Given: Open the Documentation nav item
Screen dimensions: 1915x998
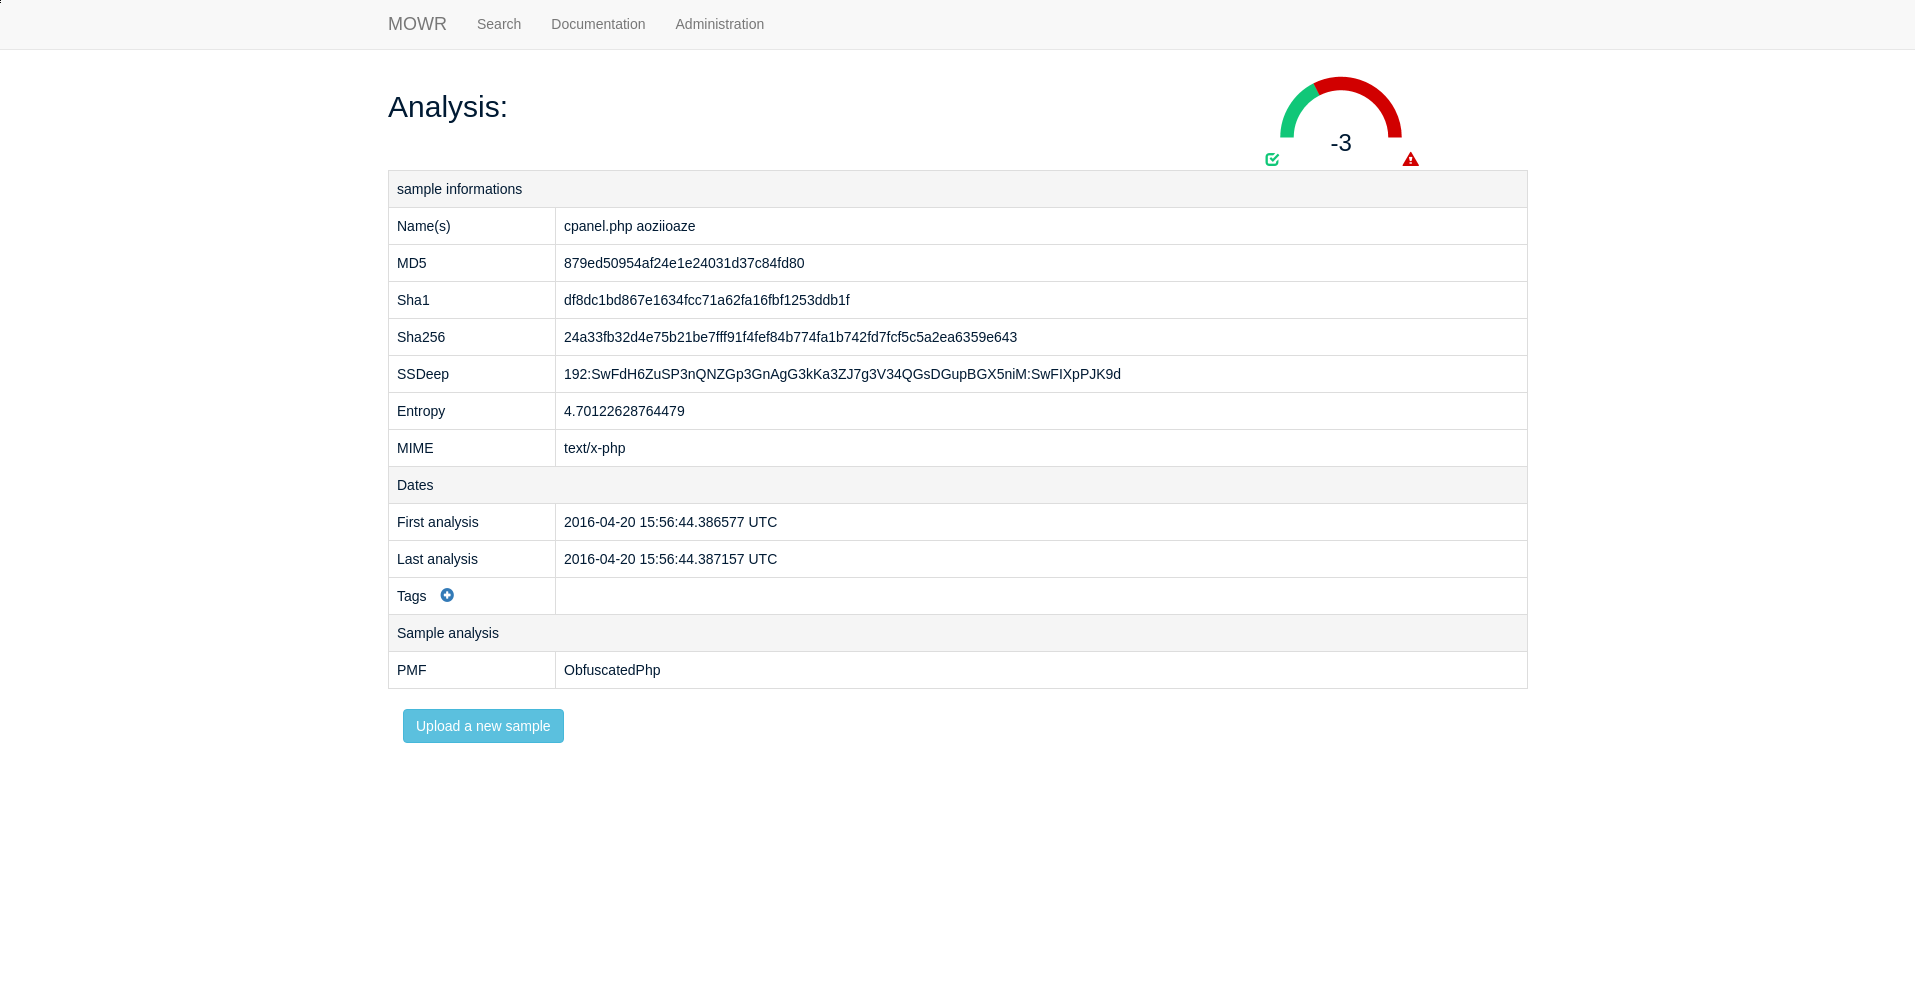Looking at the screenshot, I should click(597, 24).
